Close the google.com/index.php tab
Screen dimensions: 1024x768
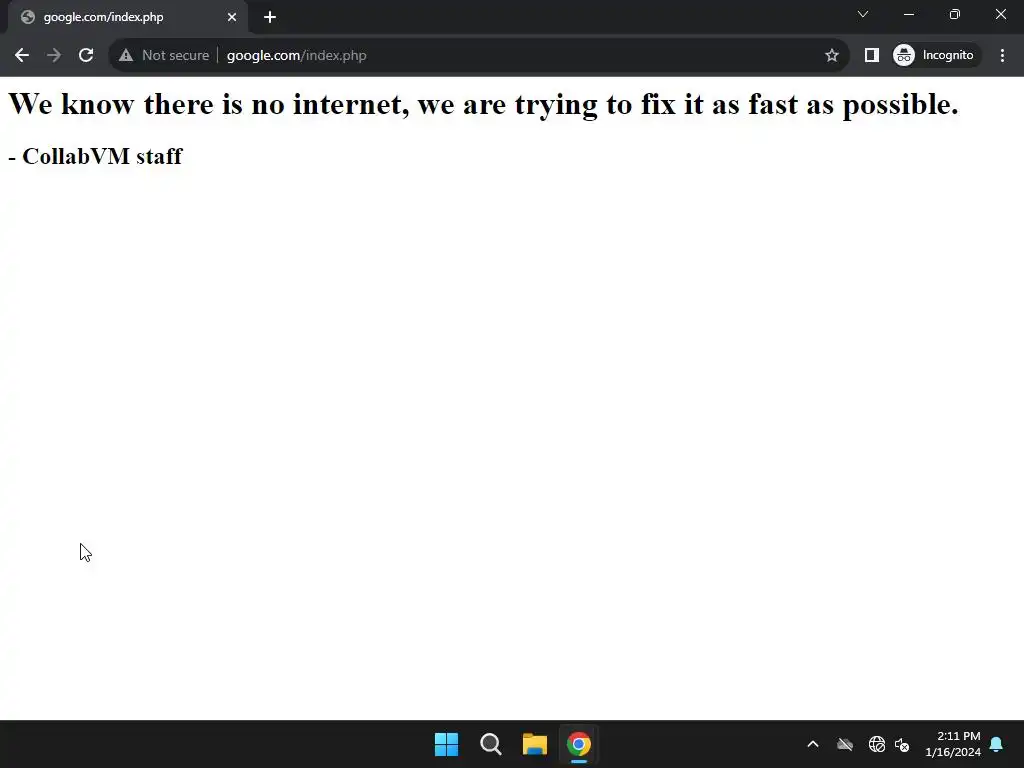[x=232, y=17]
